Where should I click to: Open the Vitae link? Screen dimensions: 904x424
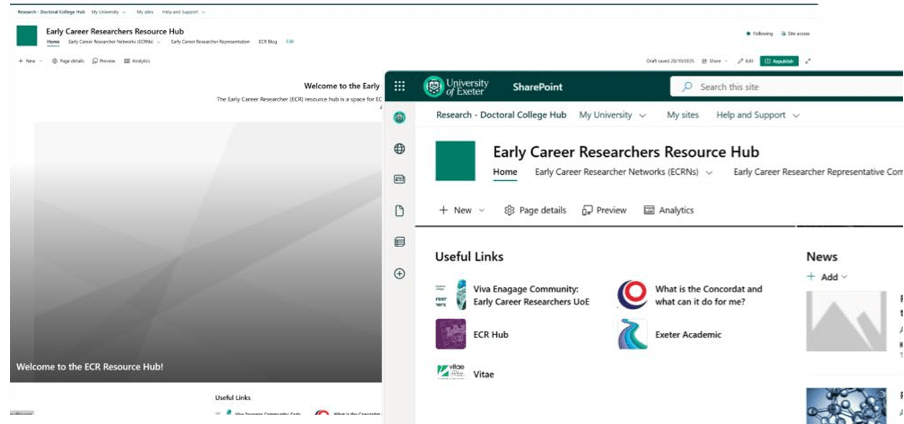click(483, 374)
